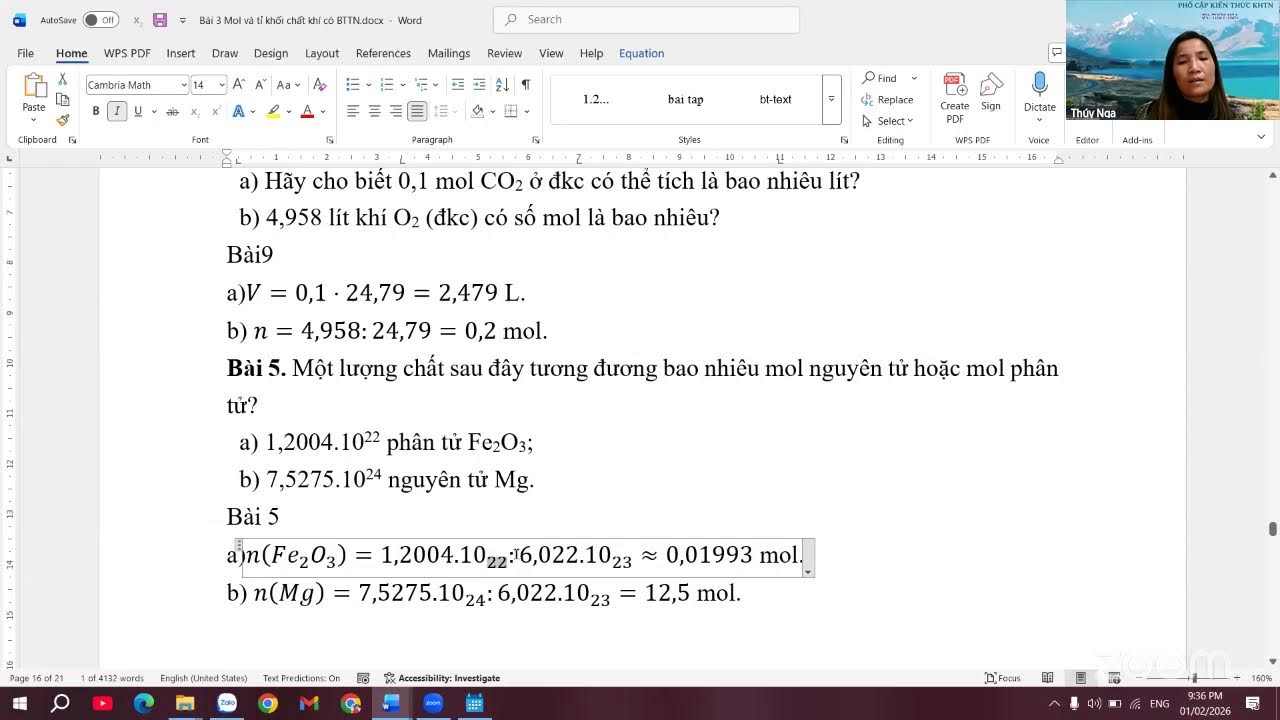Click the Copy icon in Clipboard
The image size is (1280, 720).
[62, 99]
